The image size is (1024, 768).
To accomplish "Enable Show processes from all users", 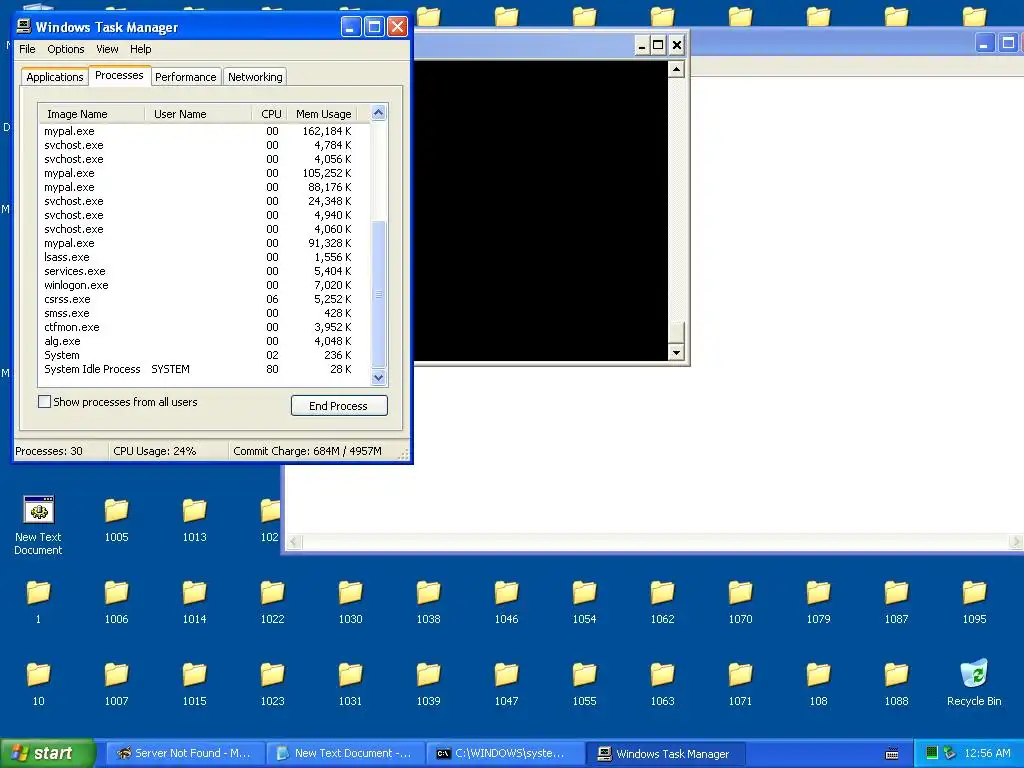I will [44, 402].
